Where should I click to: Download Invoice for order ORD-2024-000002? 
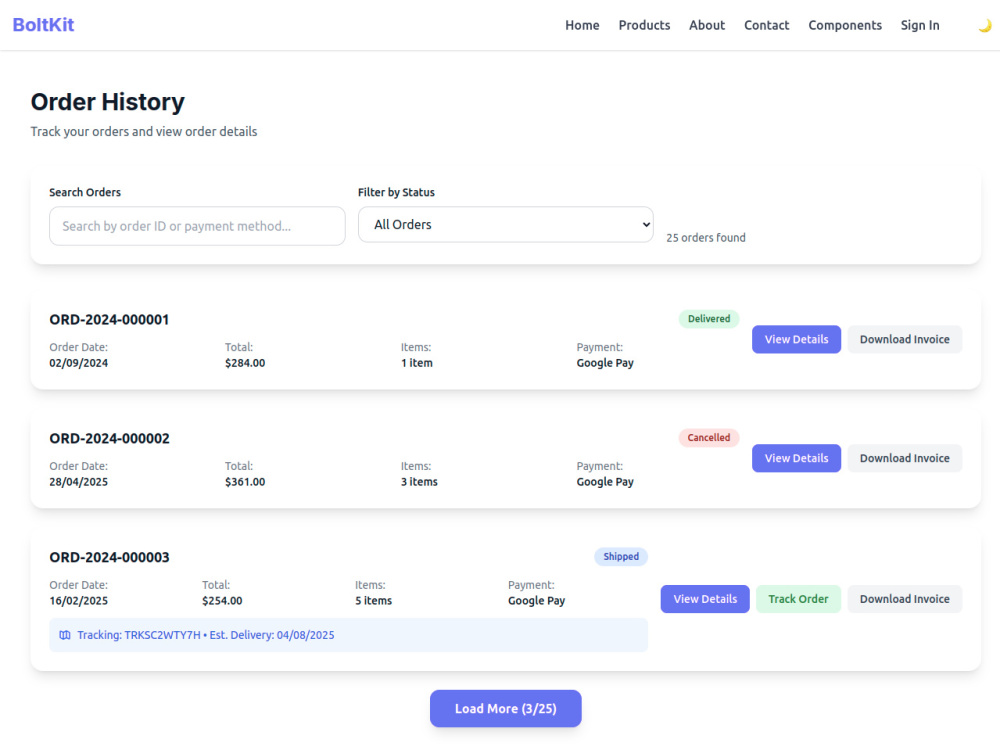click(x=904, y=458)
